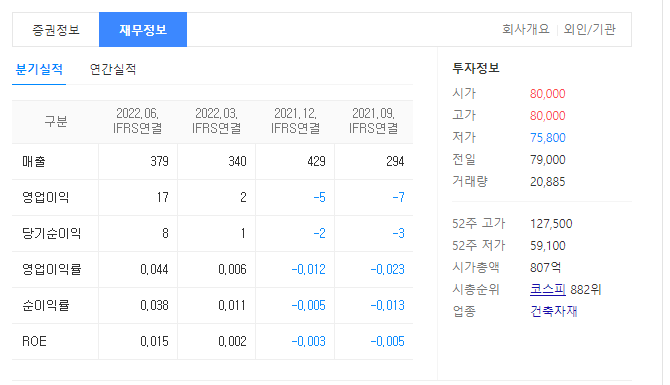The height and width of the screenshot is (385, 670).
Task: Click the 영업이익률 row label
Action: 51,269
